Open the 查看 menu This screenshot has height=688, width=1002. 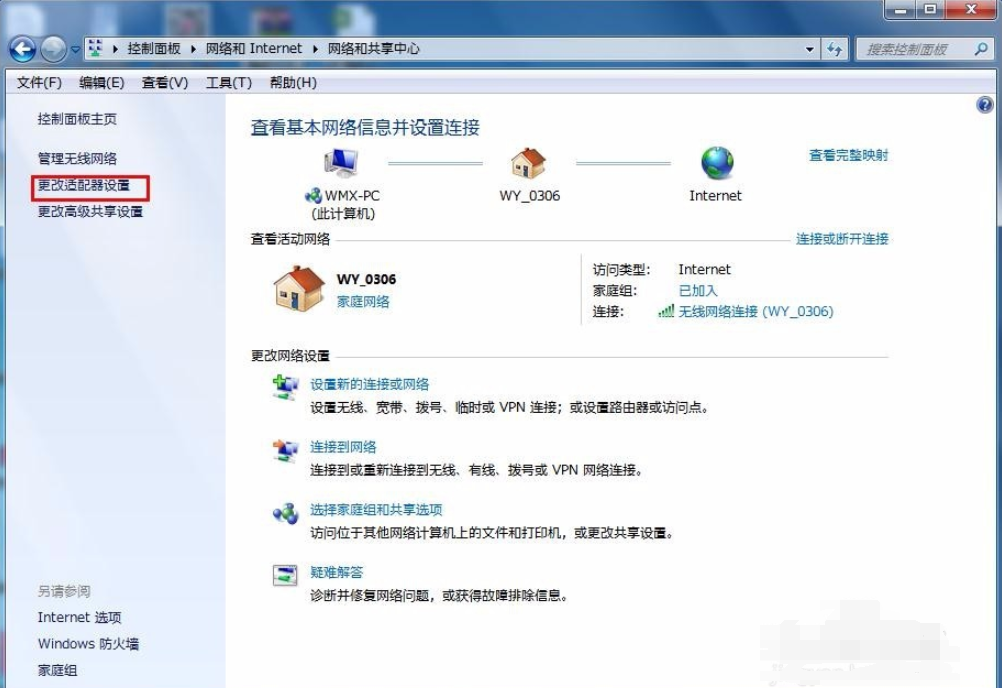tap(163, 82)
